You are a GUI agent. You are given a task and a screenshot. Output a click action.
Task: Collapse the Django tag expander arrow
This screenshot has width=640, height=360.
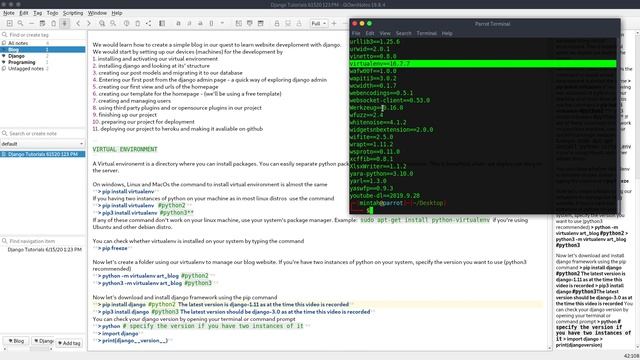point(4,56)
